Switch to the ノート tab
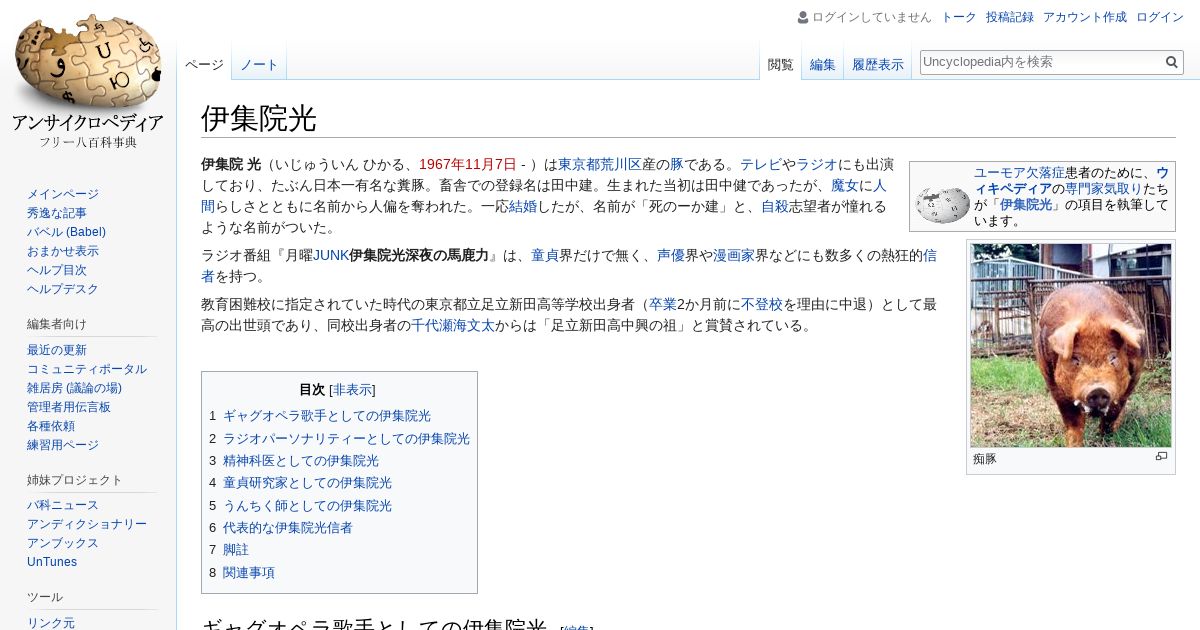Screen dimensions: 1200x630 (x=259, y=65)
